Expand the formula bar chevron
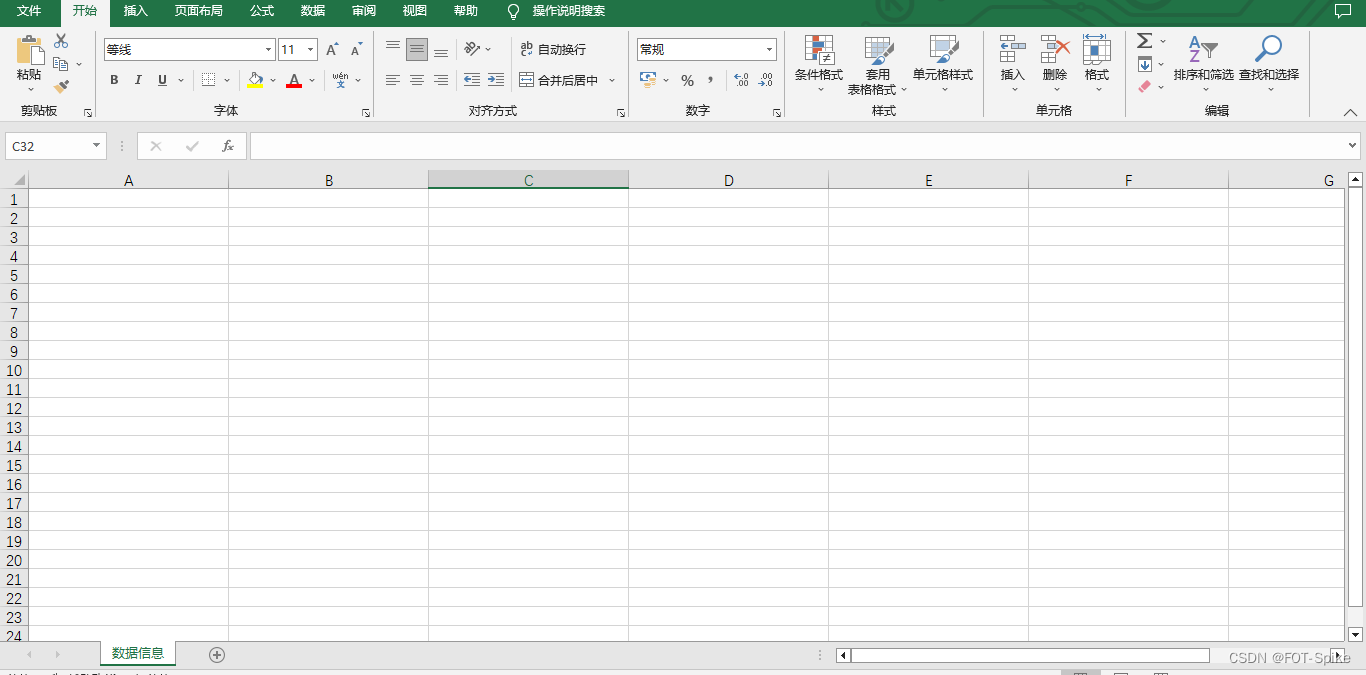This screenshot has width=1366, height=675. pyautogui.click(x=1353, y=146)
